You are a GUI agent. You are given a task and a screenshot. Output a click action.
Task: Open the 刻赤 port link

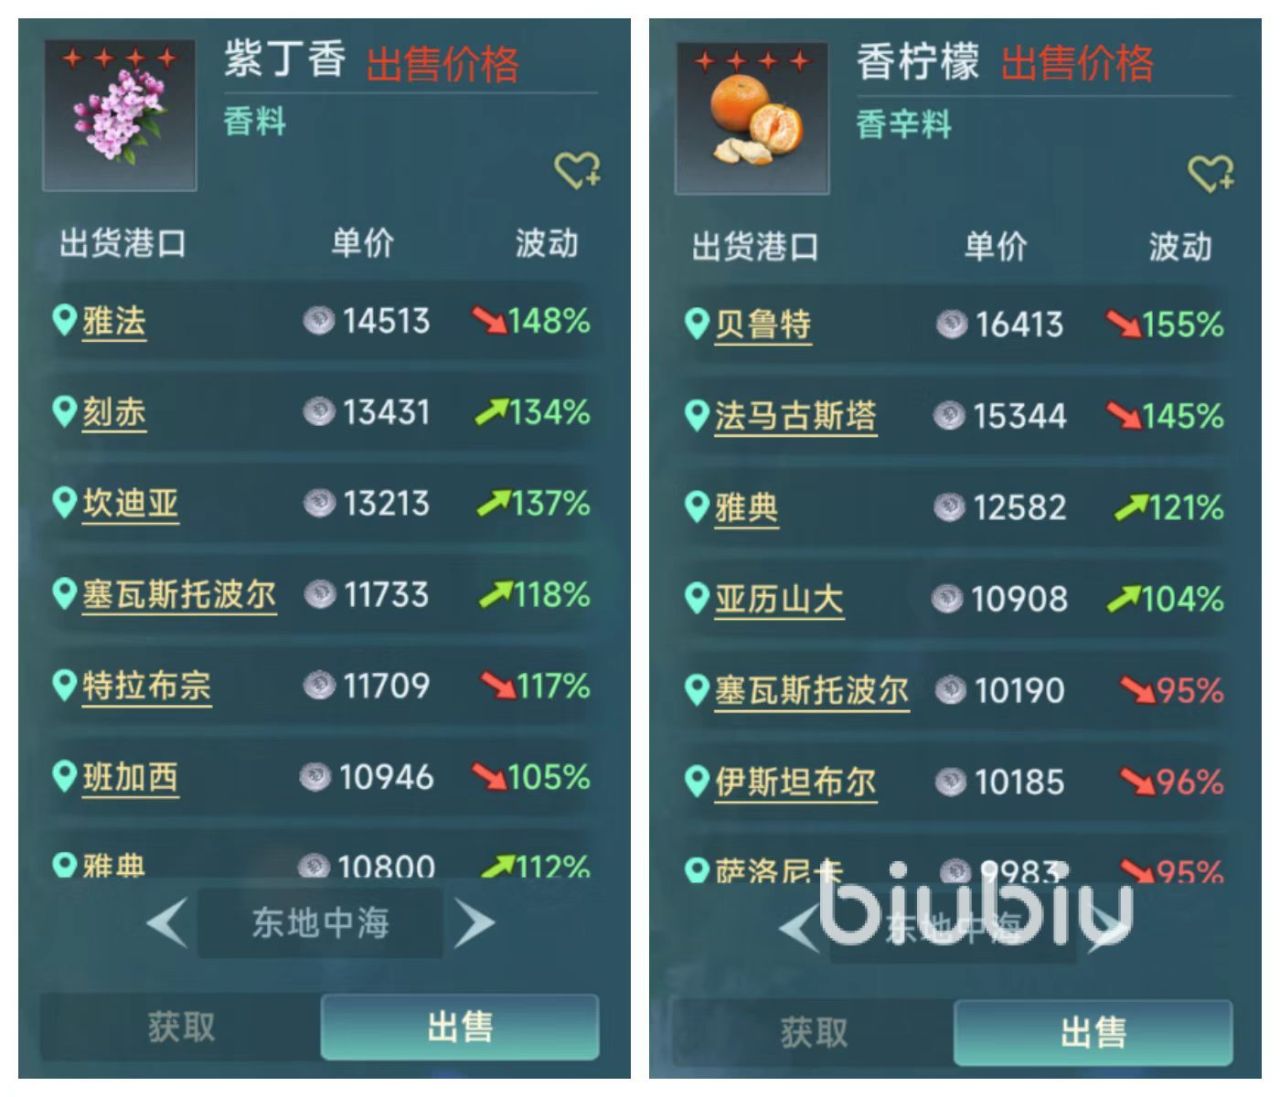pyautogui.click(x=114, y=413)
